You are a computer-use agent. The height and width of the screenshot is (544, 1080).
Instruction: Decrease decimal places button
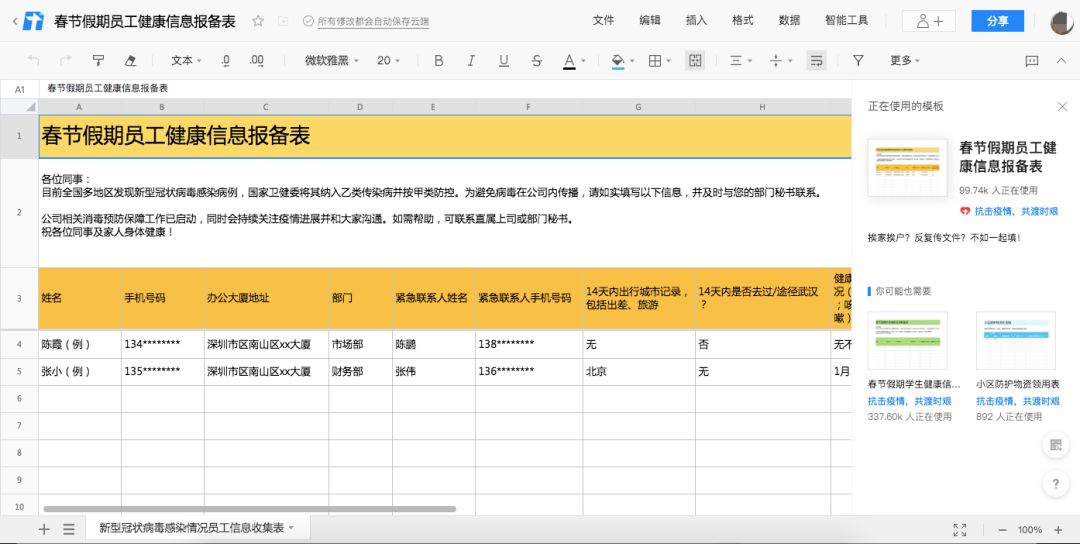[x=225, y=61]
